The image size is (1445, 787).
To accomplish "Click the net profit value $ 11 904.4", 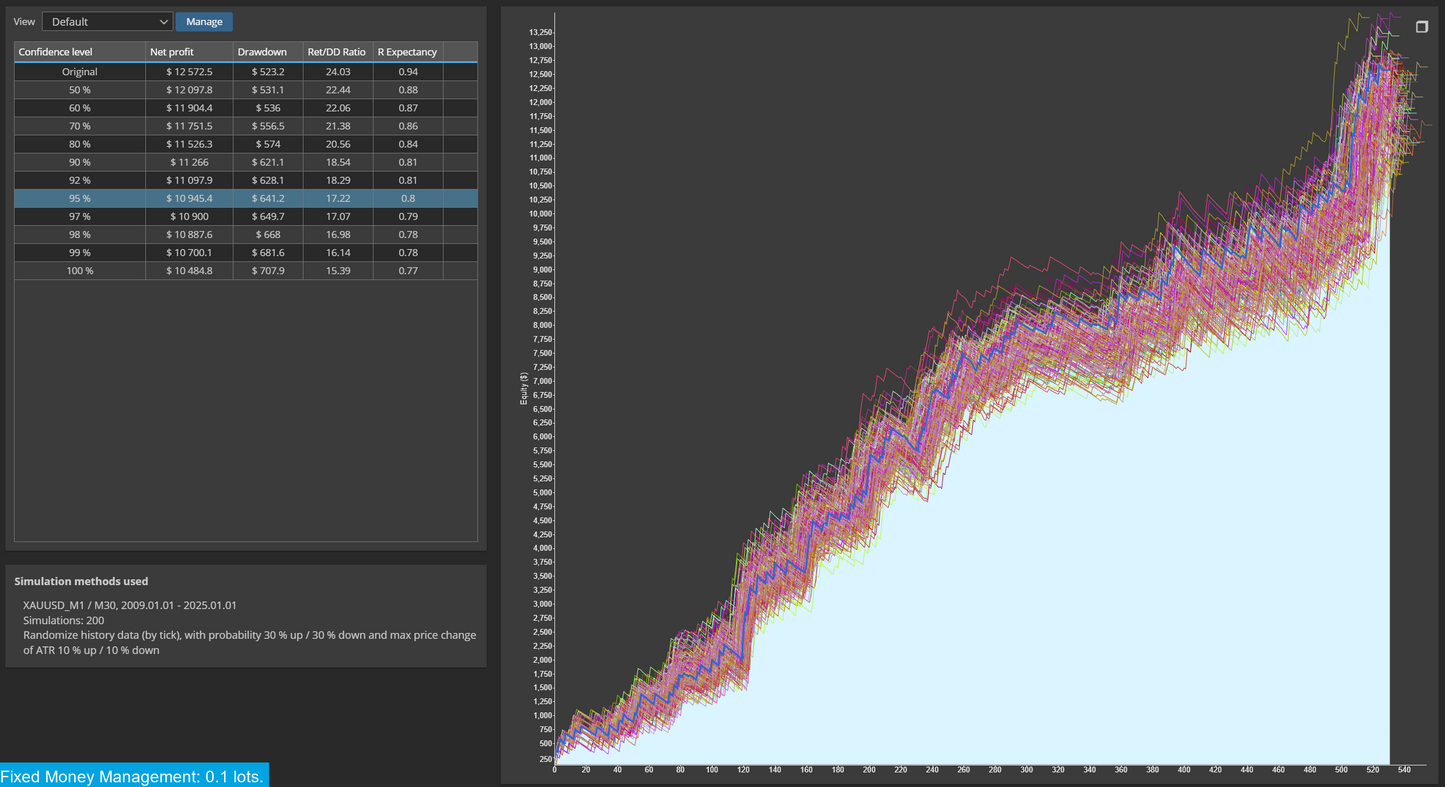I will tap(189, 108).
